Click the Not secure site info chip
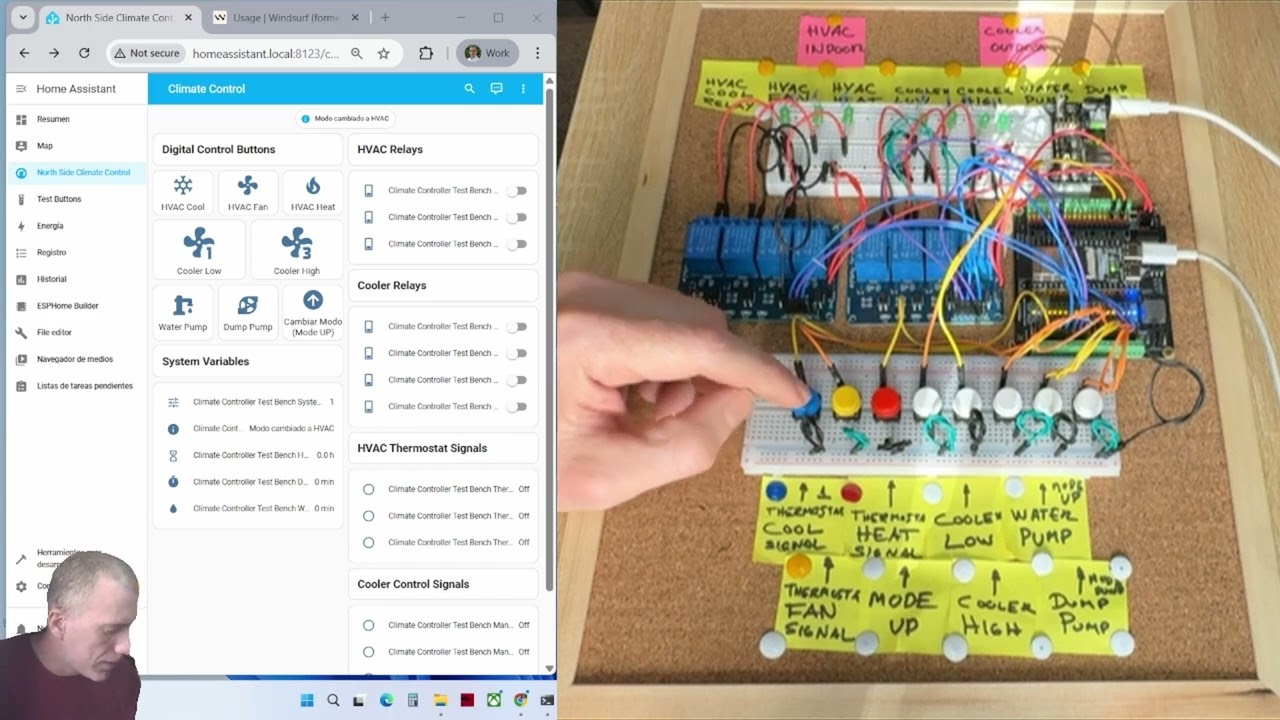The height and width of the screenshot is (720, 1280). (x=146, y=53)
